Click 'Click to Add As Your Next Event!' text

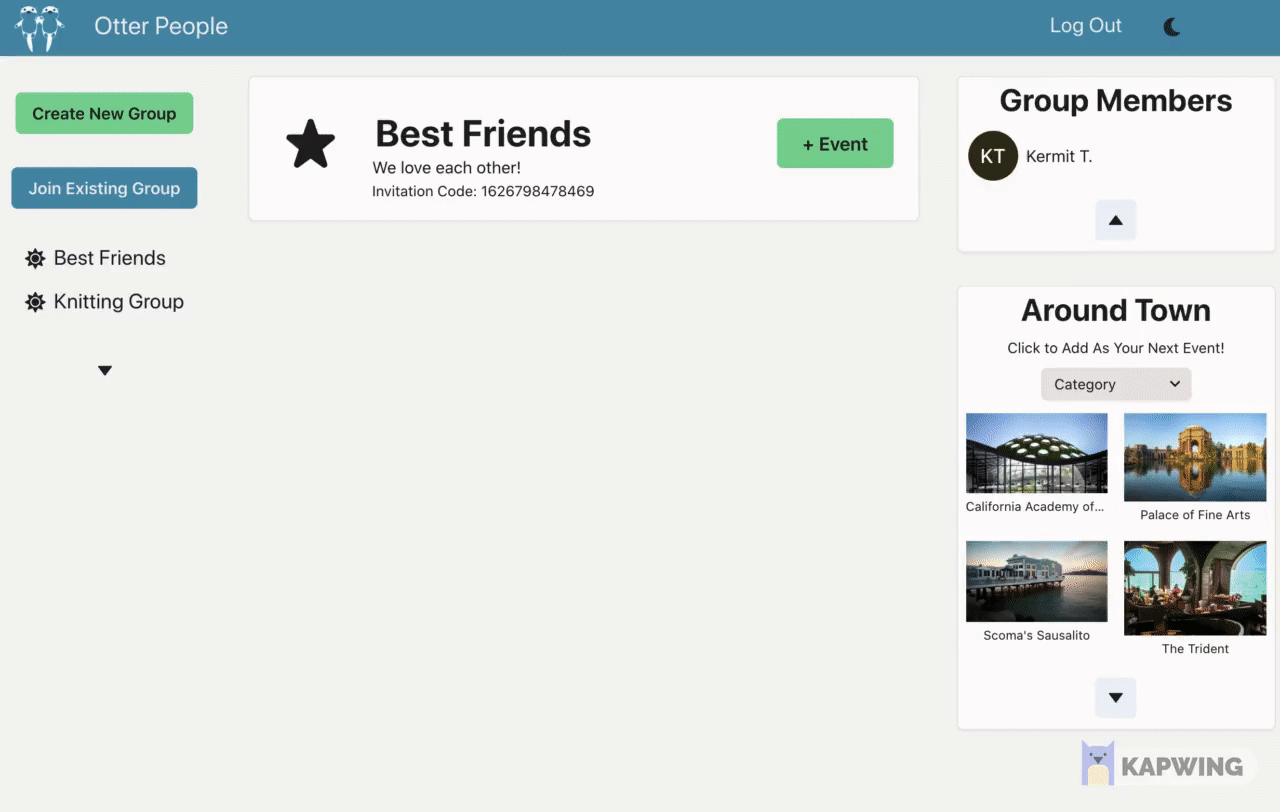pyautogui.click(x=1116, y=348)
